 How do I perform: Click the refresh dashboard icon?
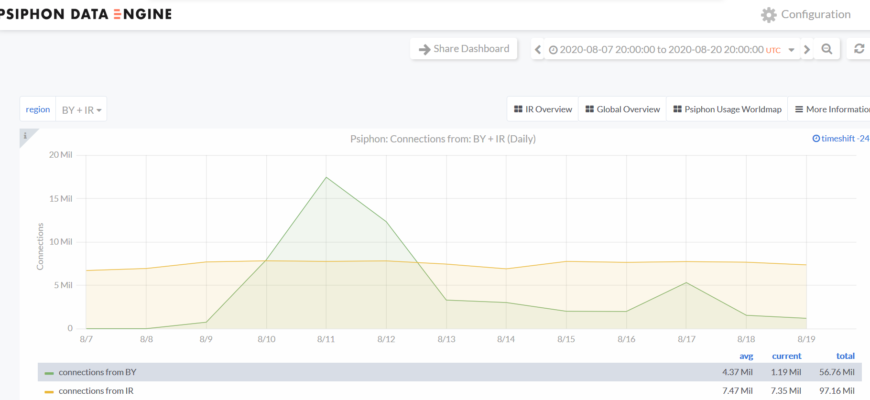click(x=859, y=49)
